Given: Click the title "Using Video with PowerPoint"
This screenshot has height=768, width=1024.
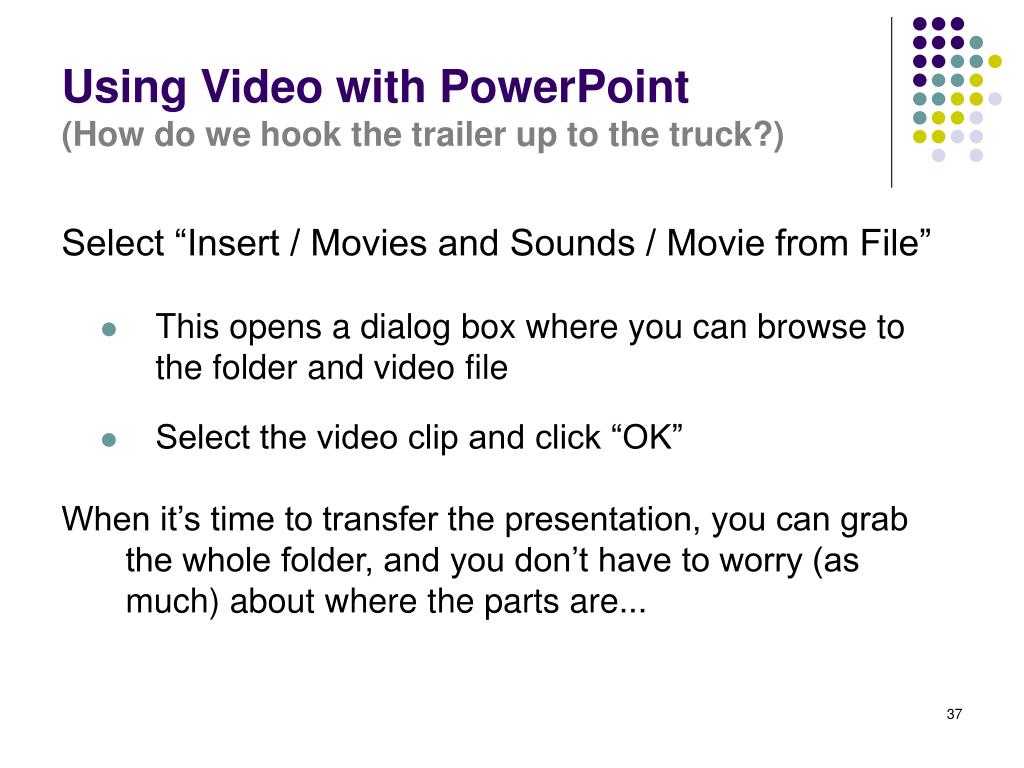Looking at the screenshot, I should (x=376, y=87).
